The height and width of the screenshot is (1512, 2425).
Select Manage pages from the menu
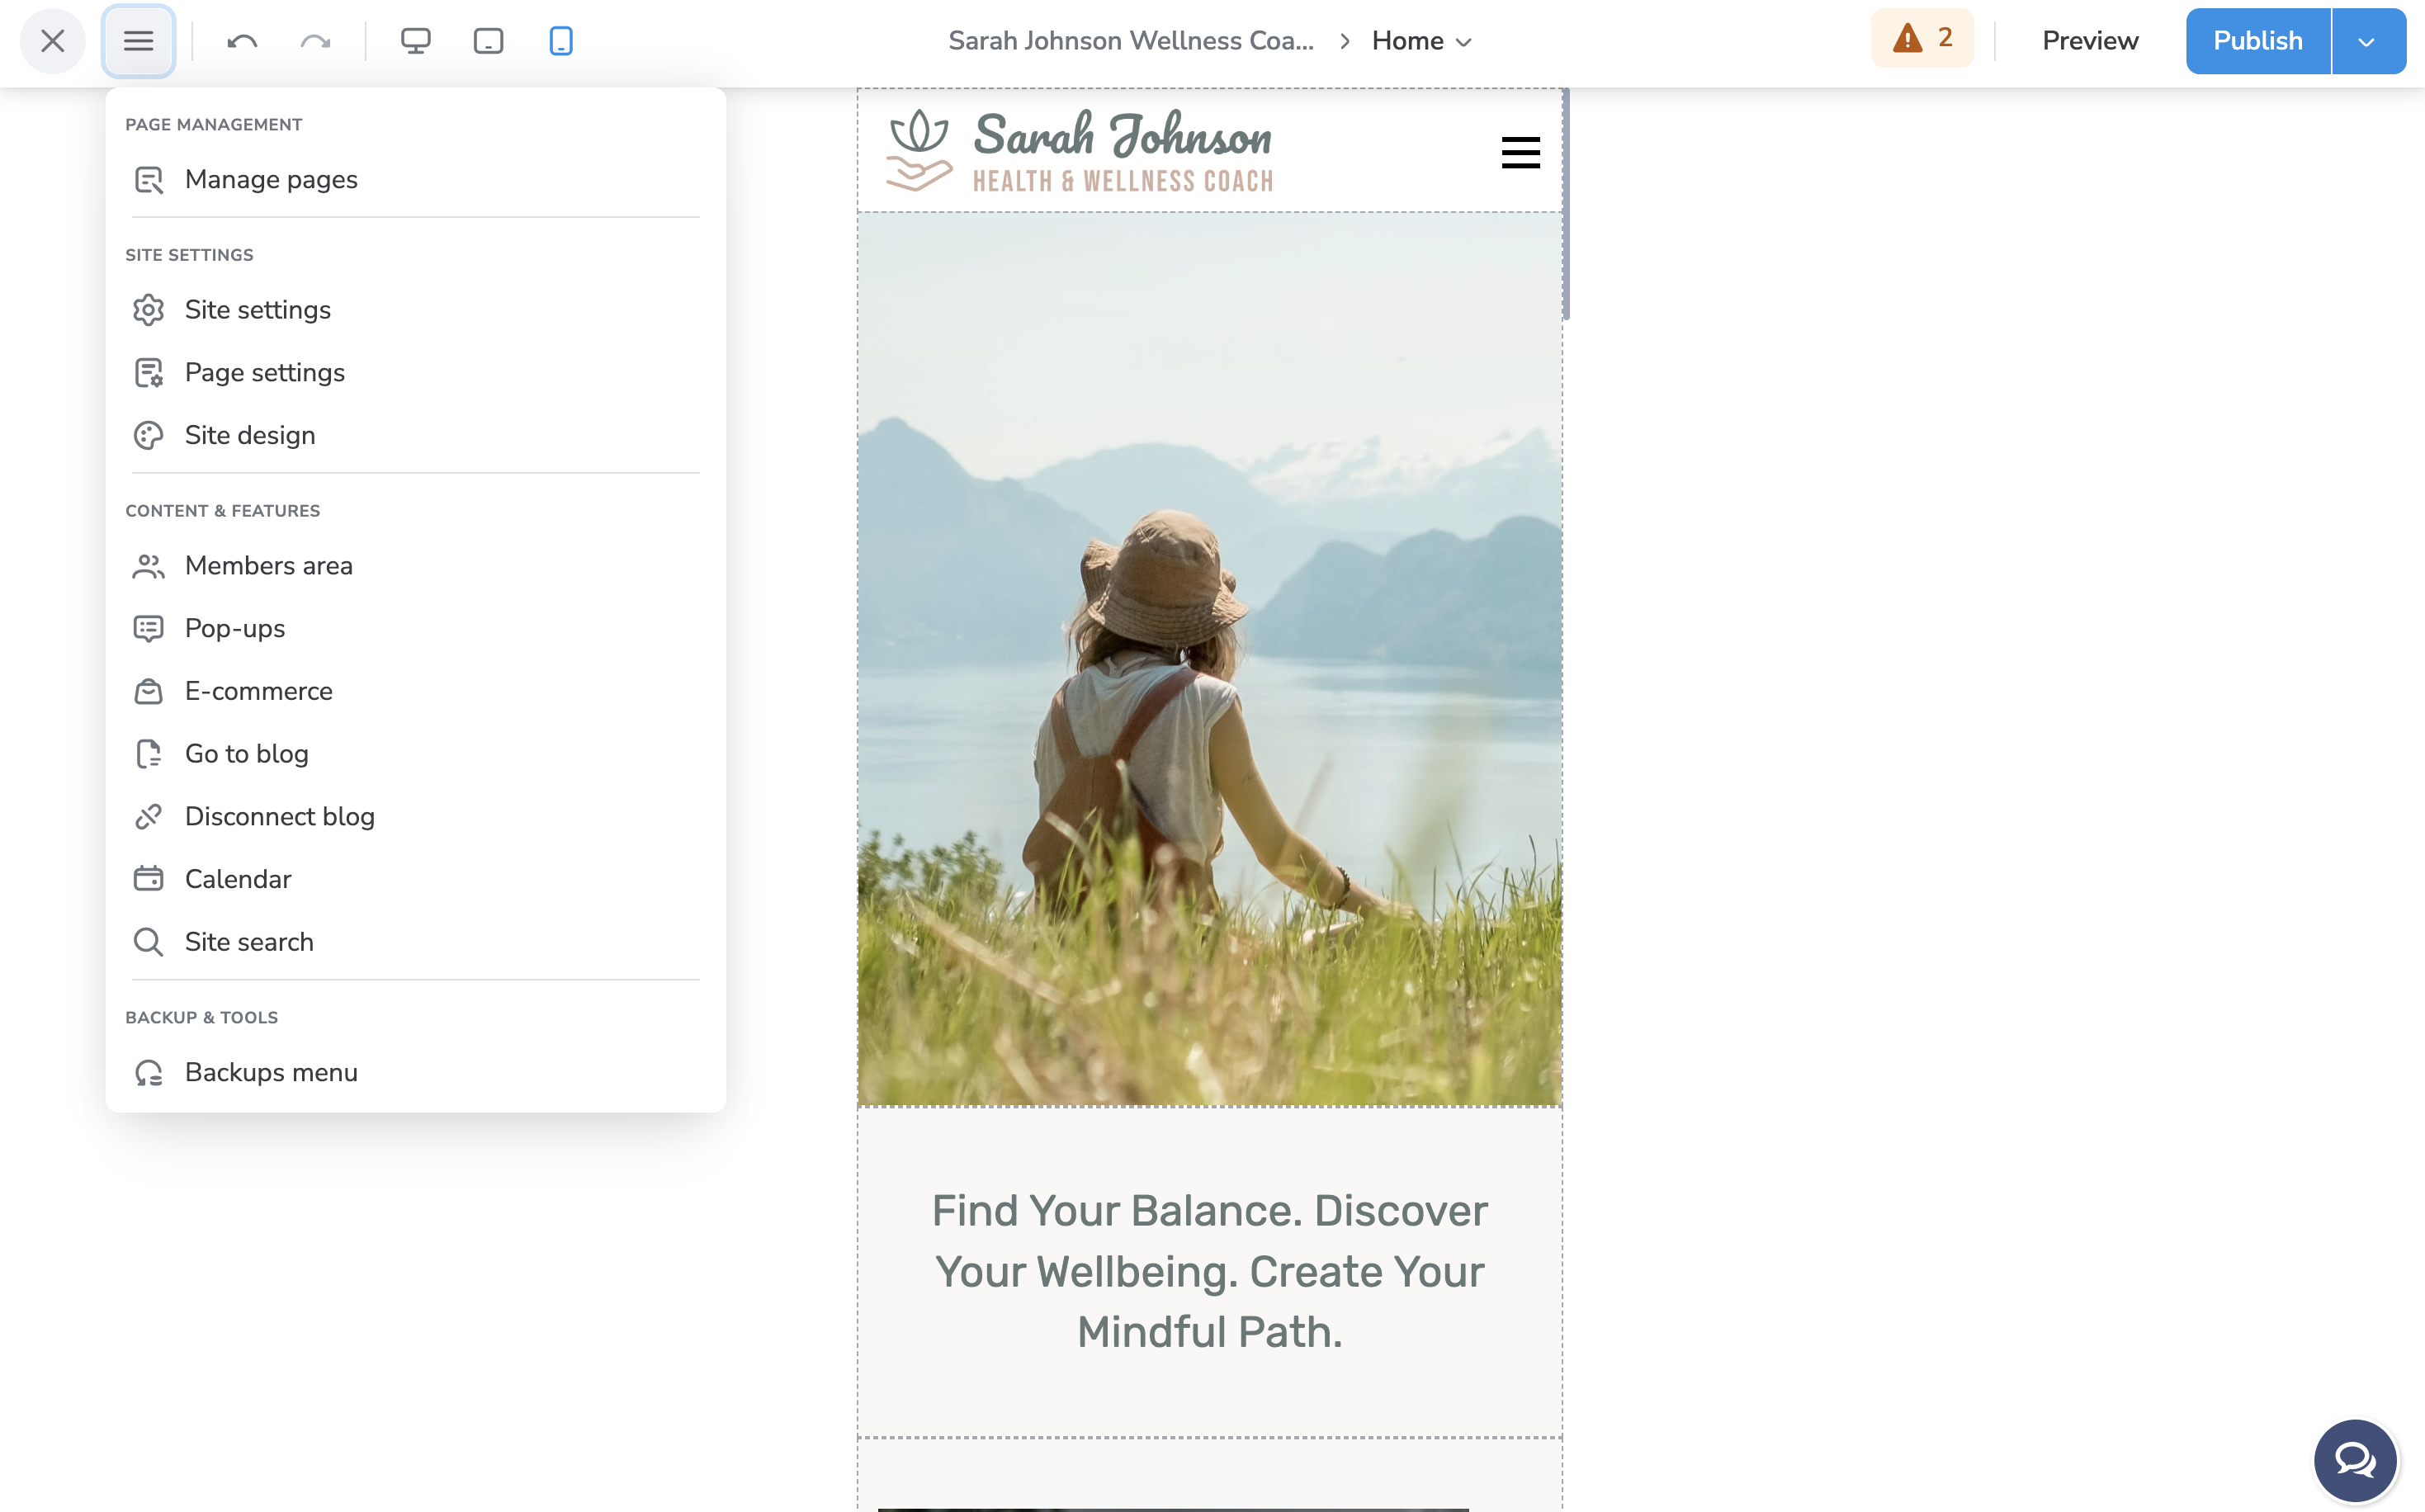[271, 180]
